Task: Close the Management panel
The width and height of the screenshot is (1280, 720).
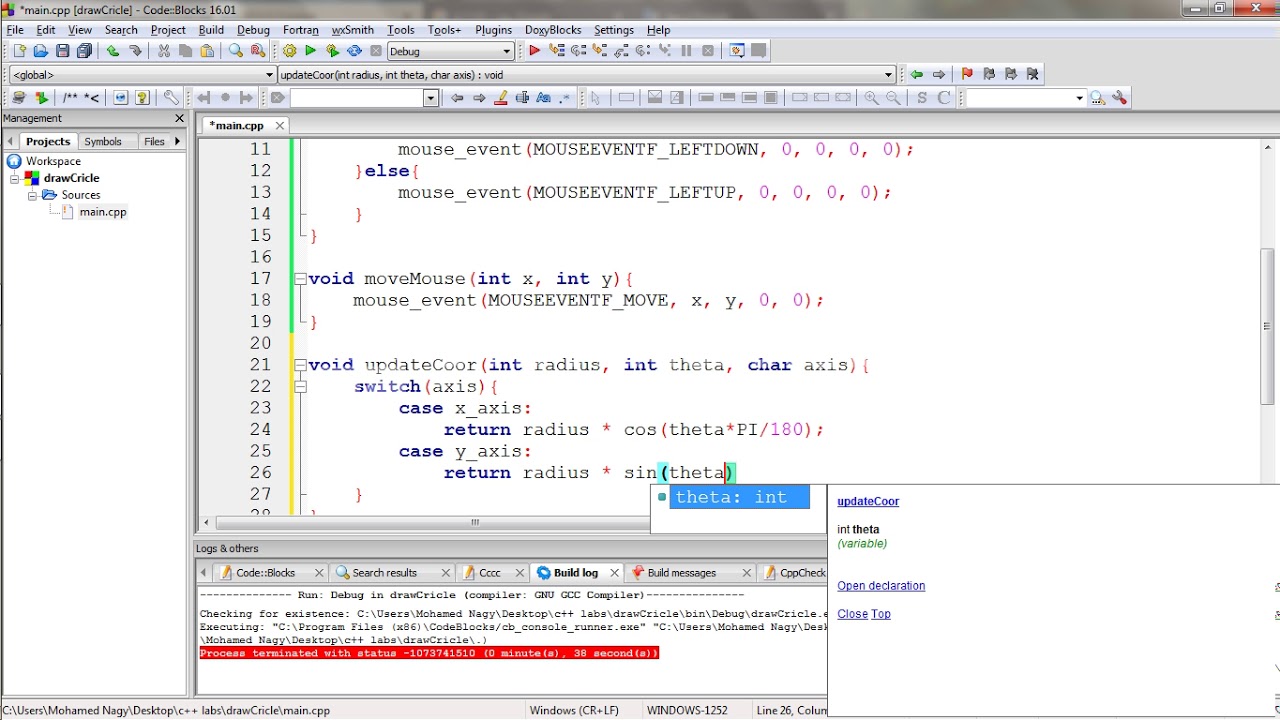Action: pos(180,118)
